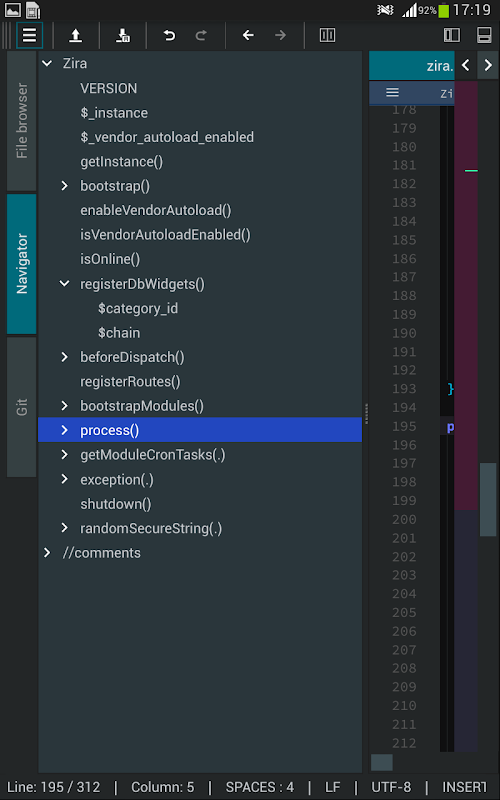
Task: Switch to File browser tab
Action: (x=22, y=120)
